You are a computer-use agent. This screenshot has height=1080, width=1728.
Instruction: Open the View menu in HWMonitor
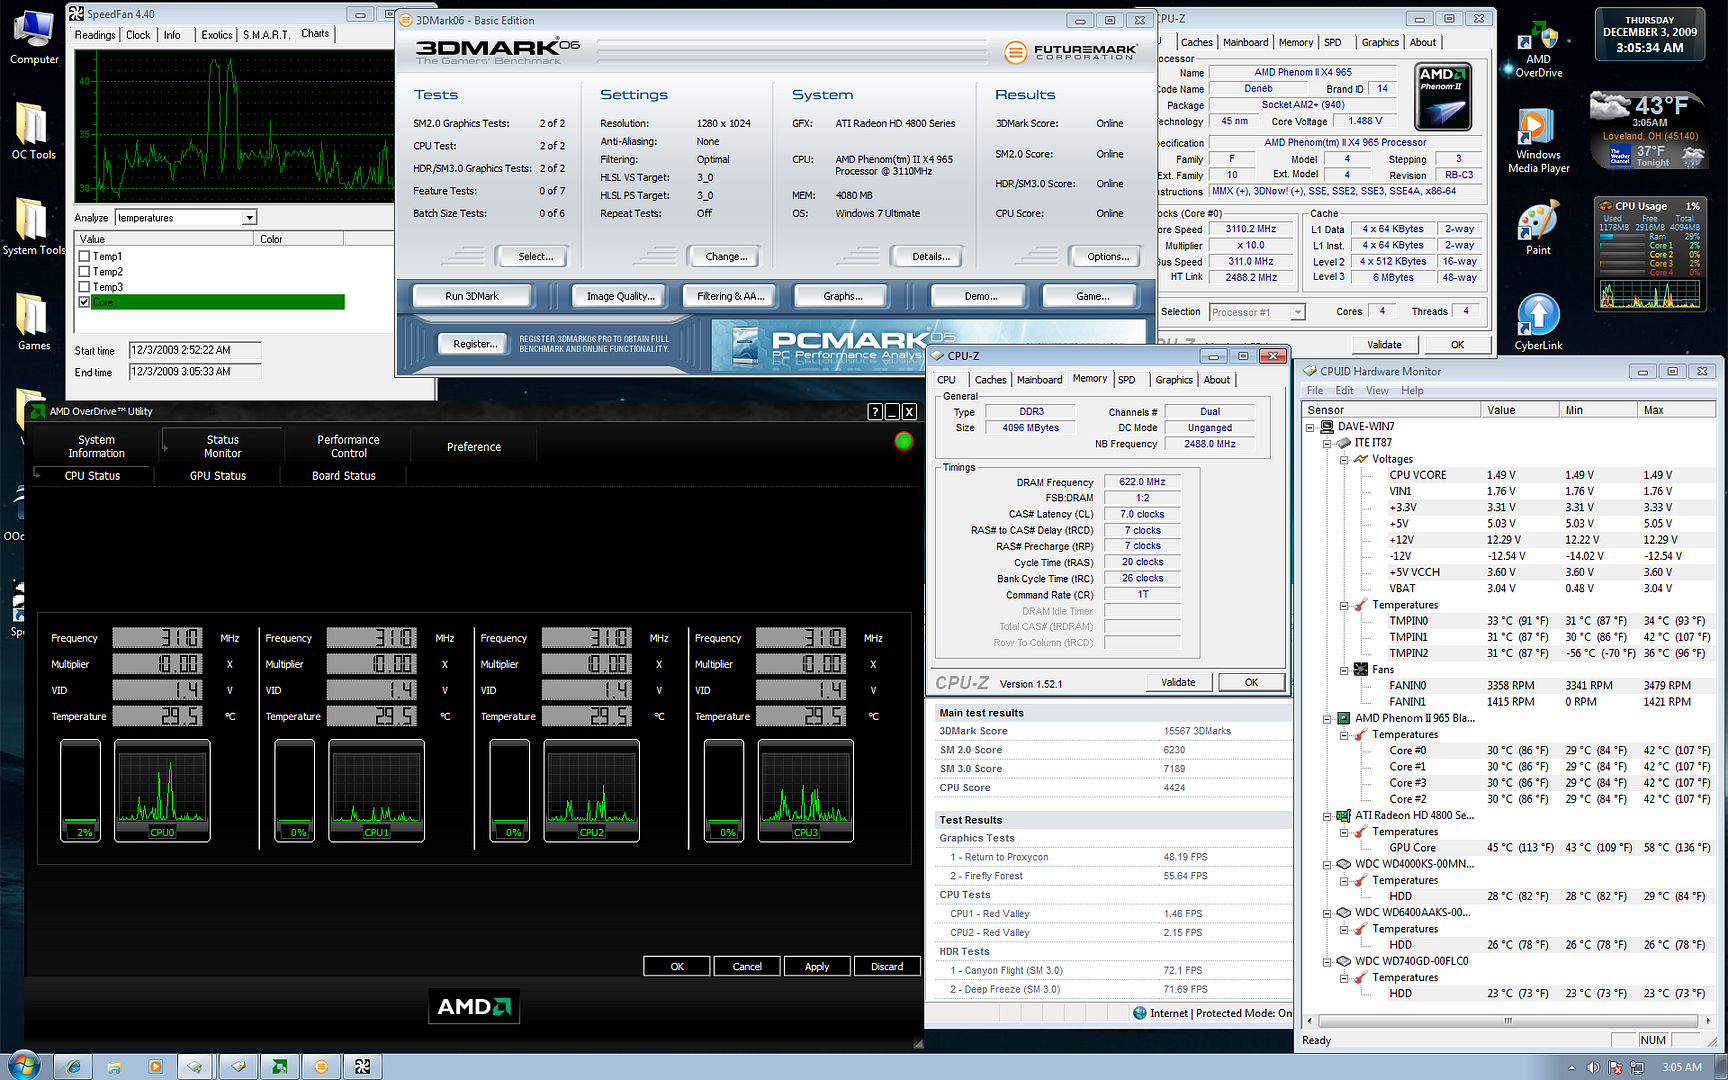click(x=1377, y=391)
